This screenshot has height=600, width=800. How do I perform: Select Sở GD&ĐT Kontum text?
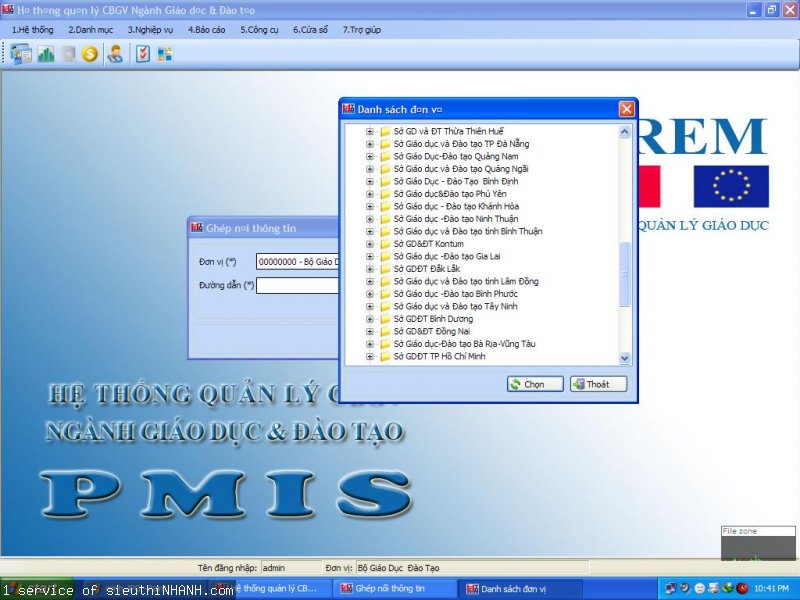tap(429, 244)
